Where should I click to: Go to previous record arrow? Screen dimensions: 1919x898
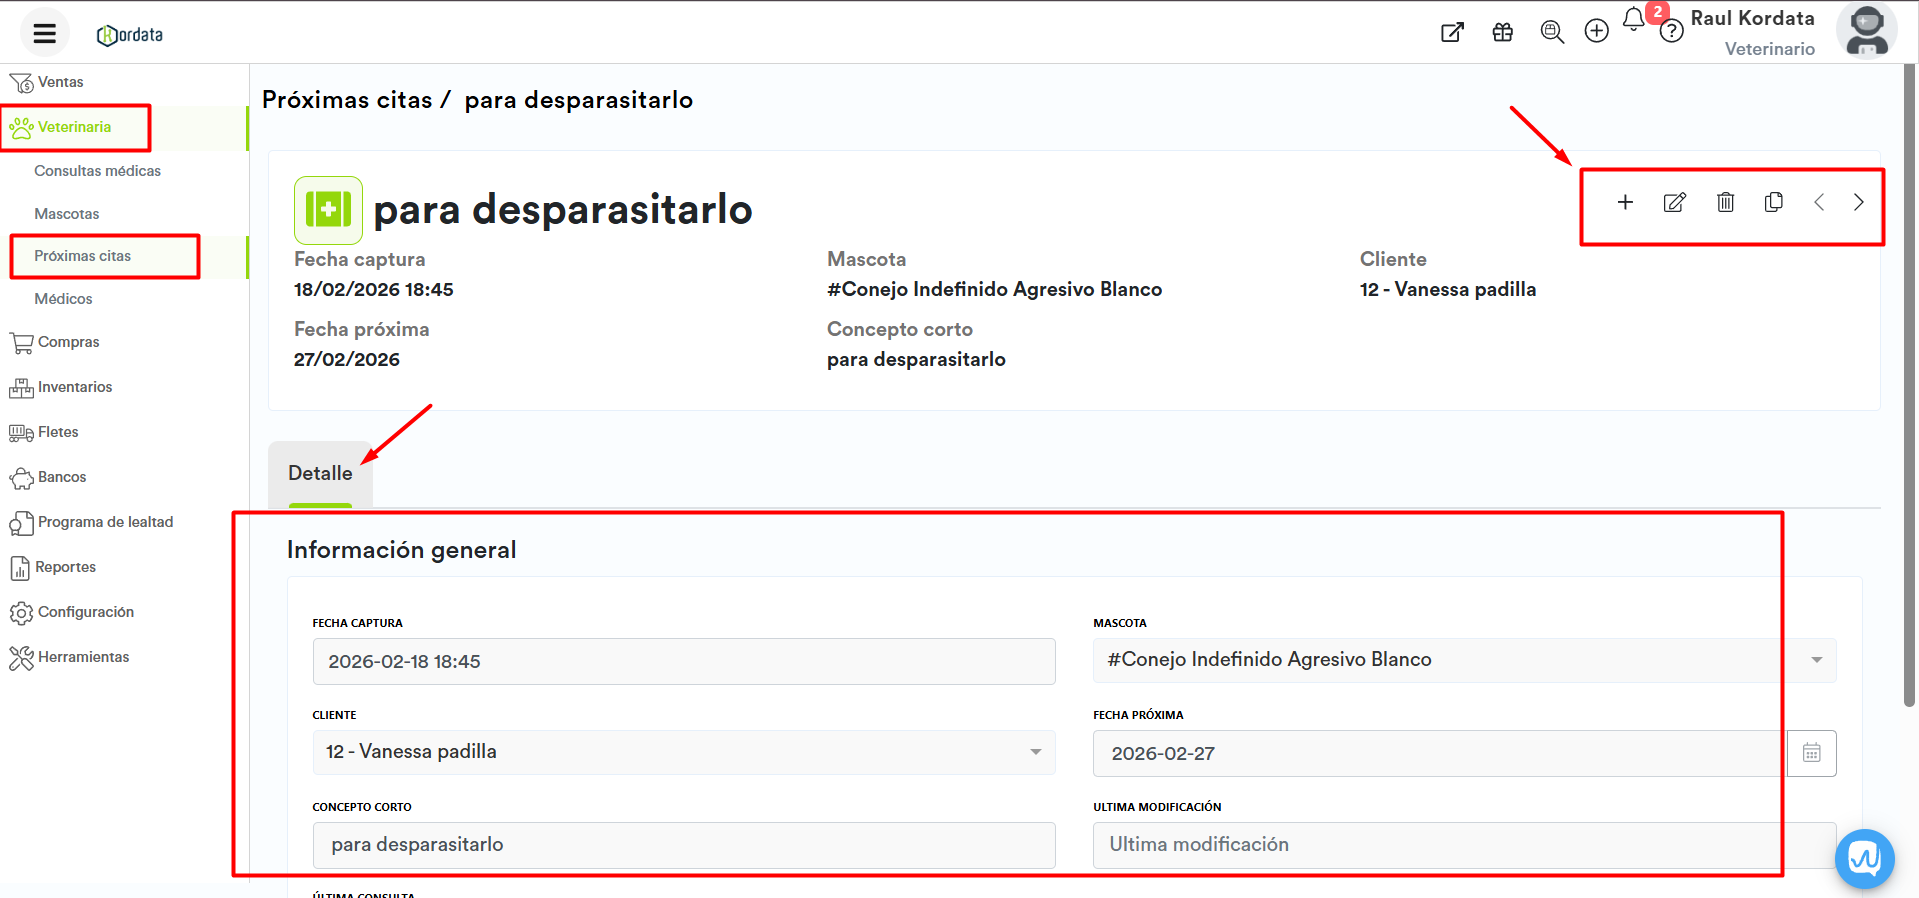[1819, 202]
